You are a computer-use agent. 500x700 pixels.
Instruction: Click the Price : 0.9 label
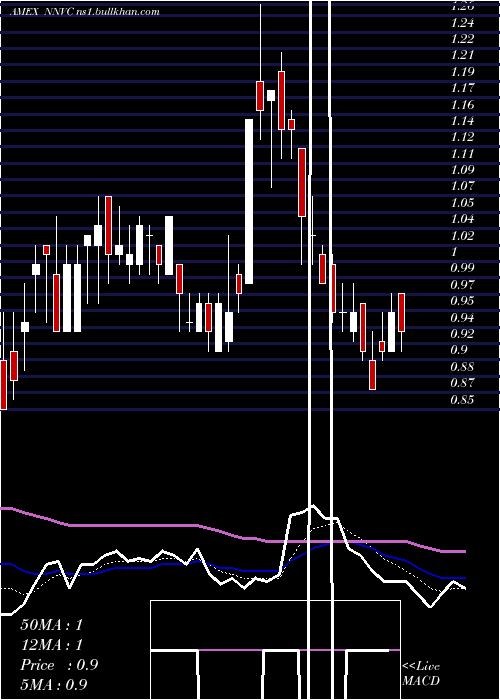(59, 665)
